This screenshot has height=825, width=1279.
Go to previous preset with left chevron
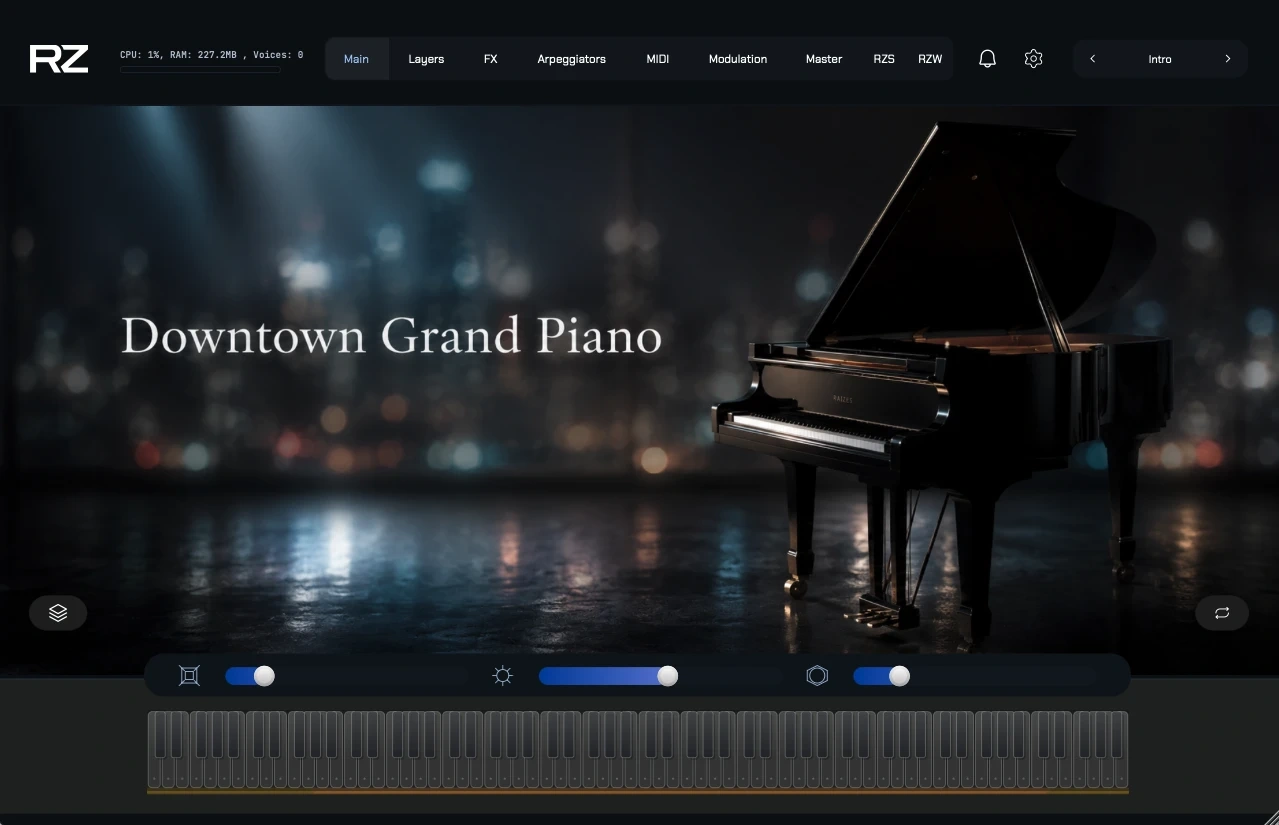(1092, 59)
